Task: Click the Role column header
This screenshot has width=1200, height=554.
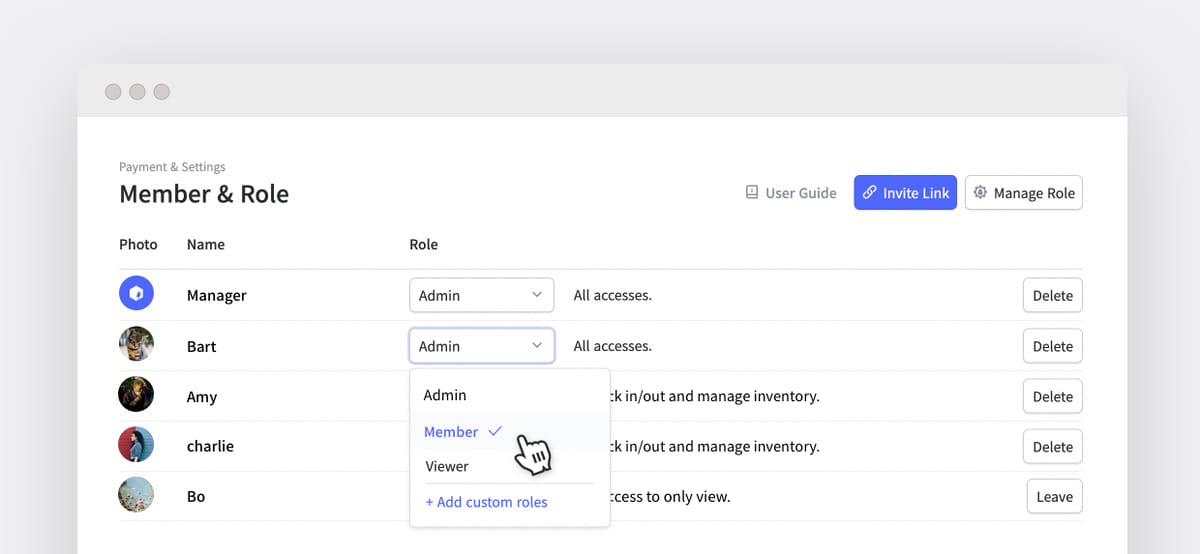Action: tap(424, 244)
